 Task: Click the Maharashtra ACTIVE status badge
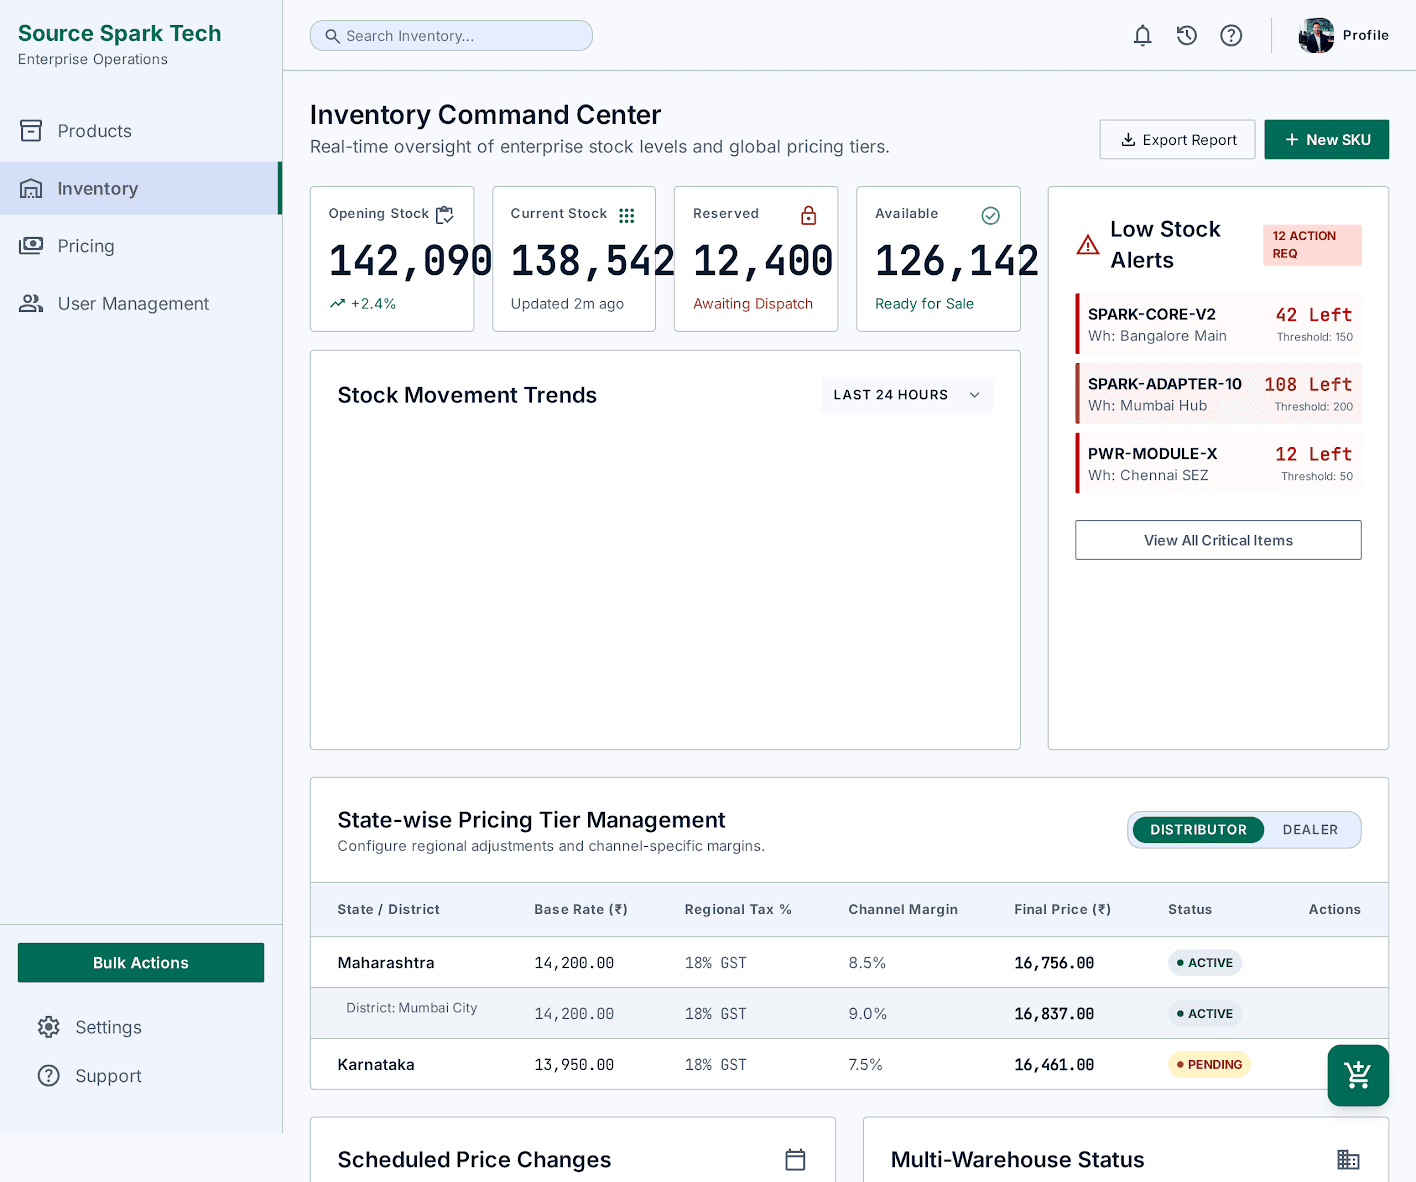[1205, 962]
